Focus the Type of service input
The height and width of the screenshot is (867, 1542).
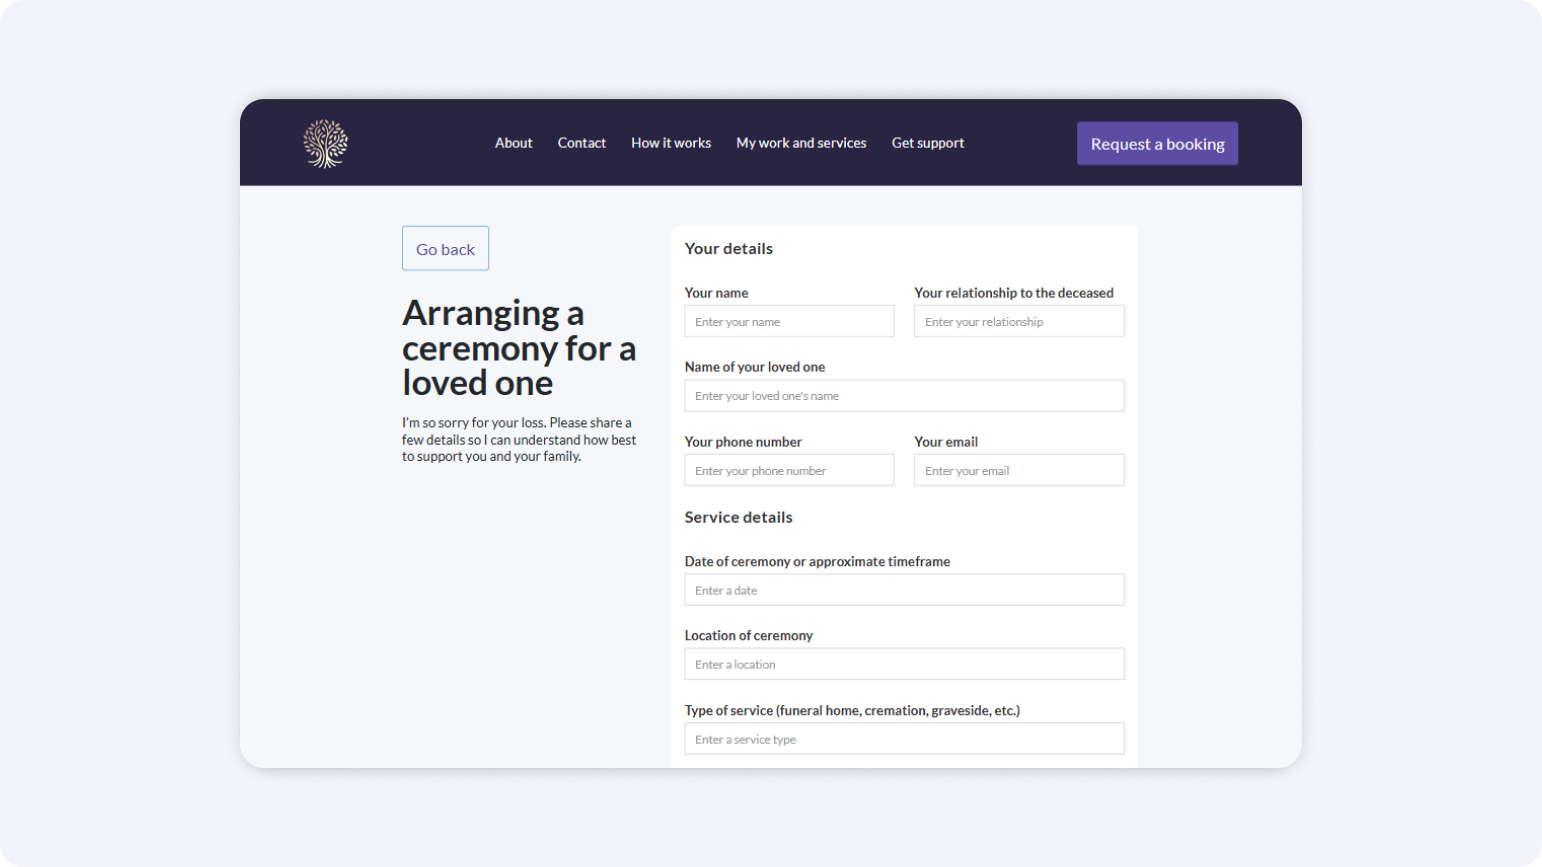pos(904,739)
